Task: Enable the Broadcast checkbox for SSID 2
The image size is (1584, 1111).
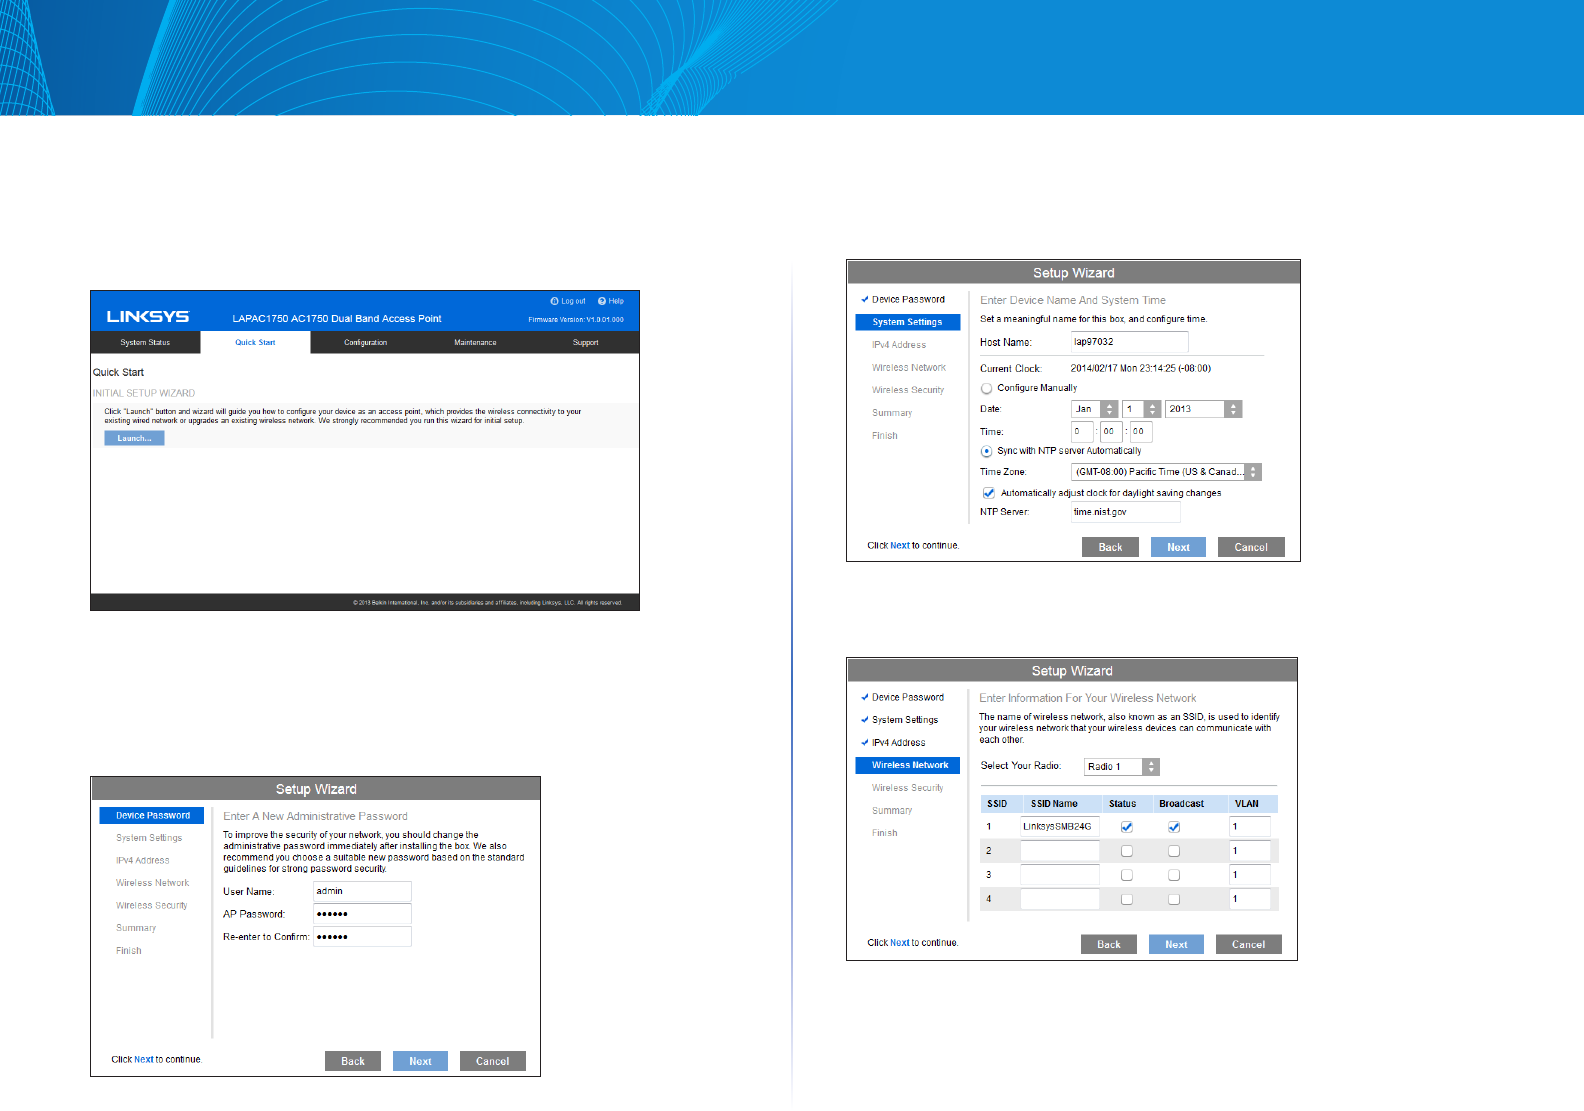Action: (1174, 851)
